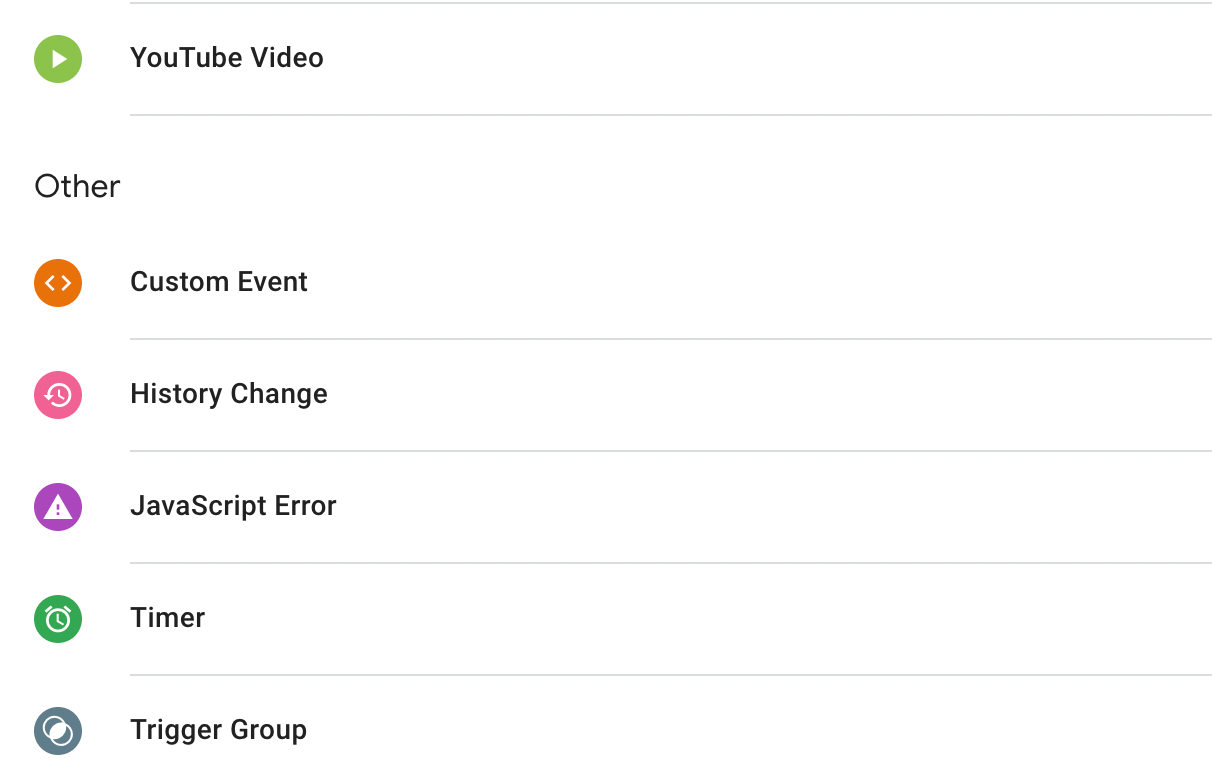1212x778 pixels.
Task: Select the Trigger Group circles icon
Action: click(57, 731)
